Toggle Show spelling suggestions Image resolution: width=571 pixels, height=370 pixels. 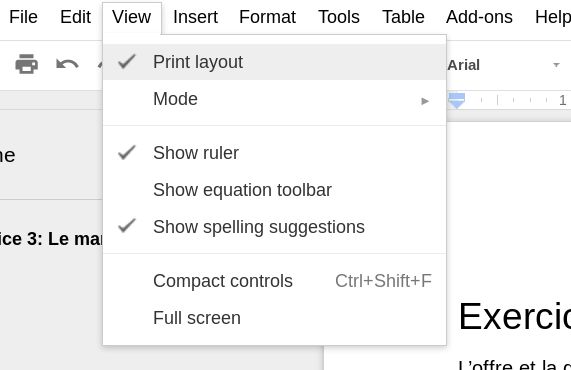[x=275, y=227]
